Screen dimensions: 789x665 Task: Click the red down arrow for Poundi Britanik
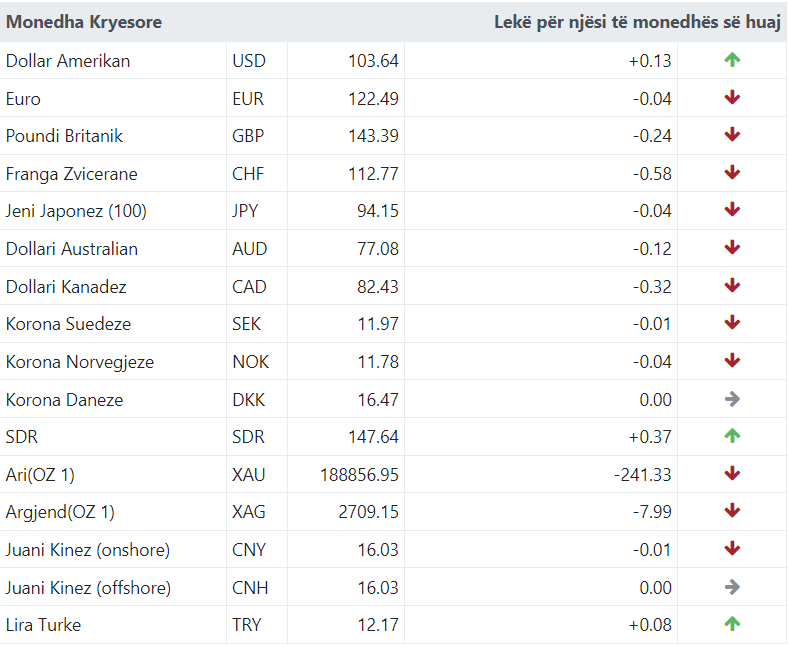pos(732,135)
